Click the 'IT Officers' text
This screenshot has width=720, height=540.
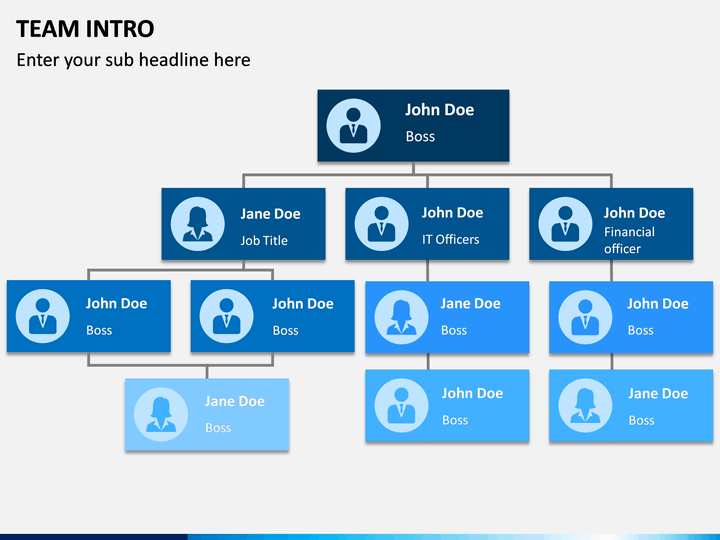coord(450,239)
